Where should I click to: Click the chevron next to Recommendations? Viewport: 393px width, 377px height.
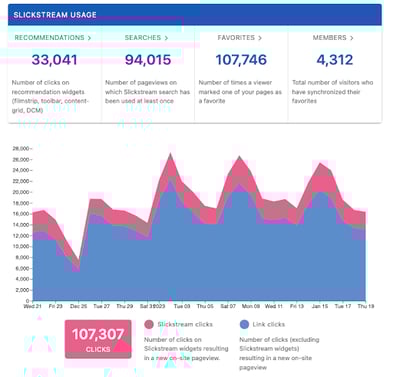point(89,38)
